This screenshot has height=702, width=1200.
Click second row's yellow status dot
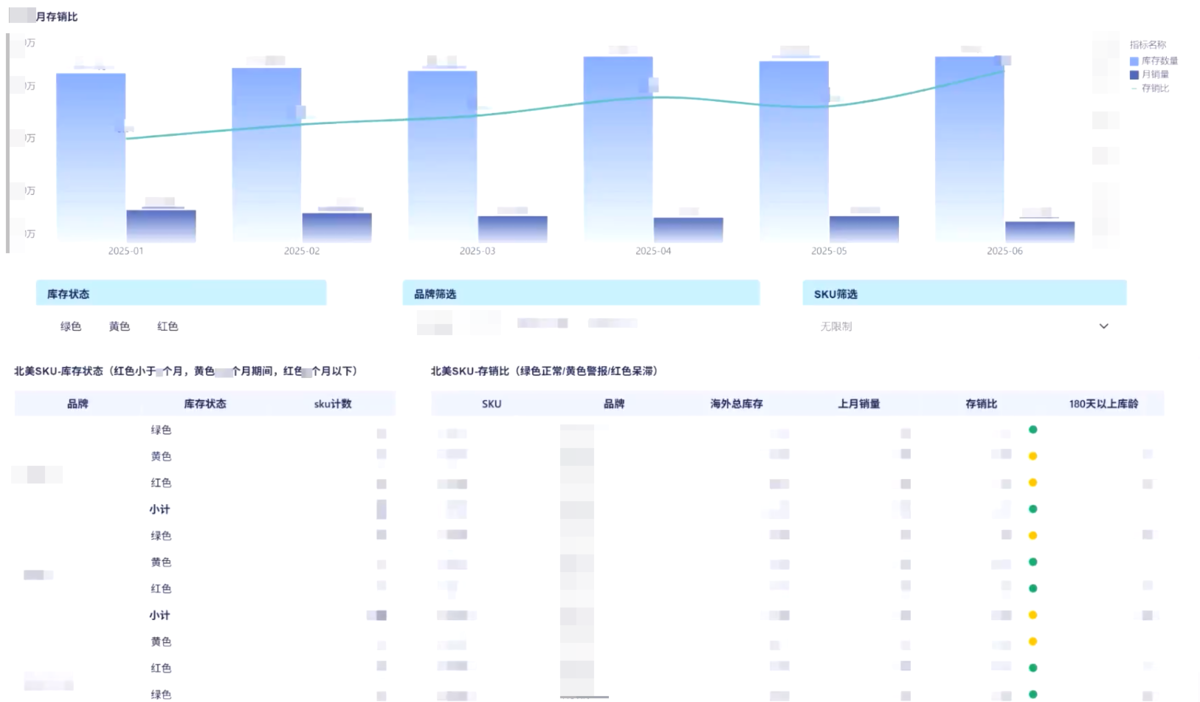[x=1033, y=456]
